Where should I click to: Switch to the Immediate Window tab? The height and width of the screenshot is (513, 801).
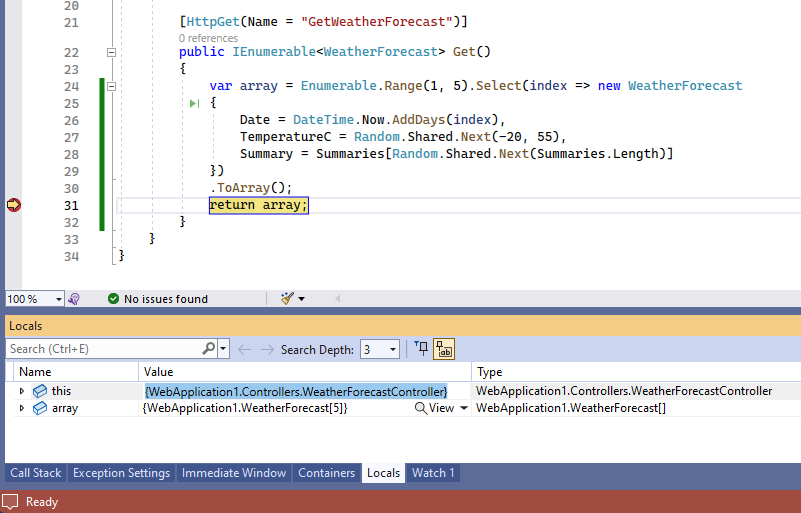point(234,473)
